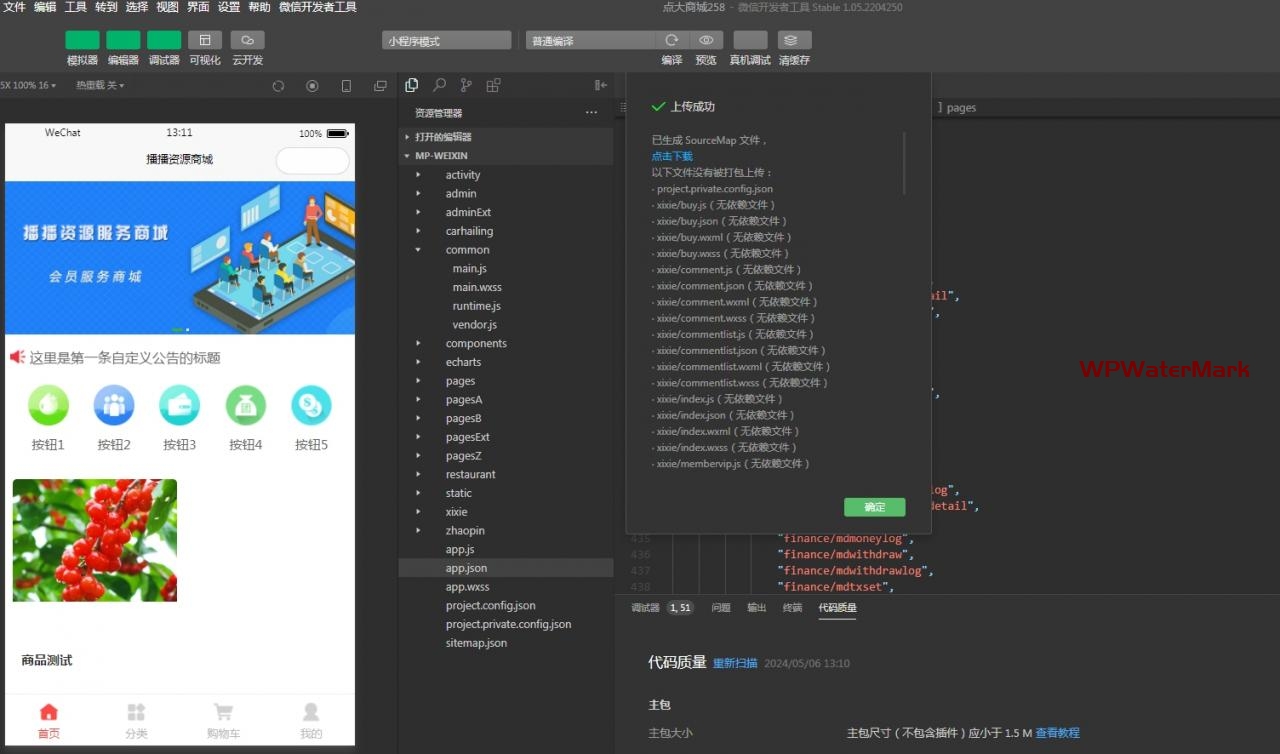This screenshot has height=754, width=1280.
Task: Select app.wxss in the file tree
Action: tap(467, 587)
